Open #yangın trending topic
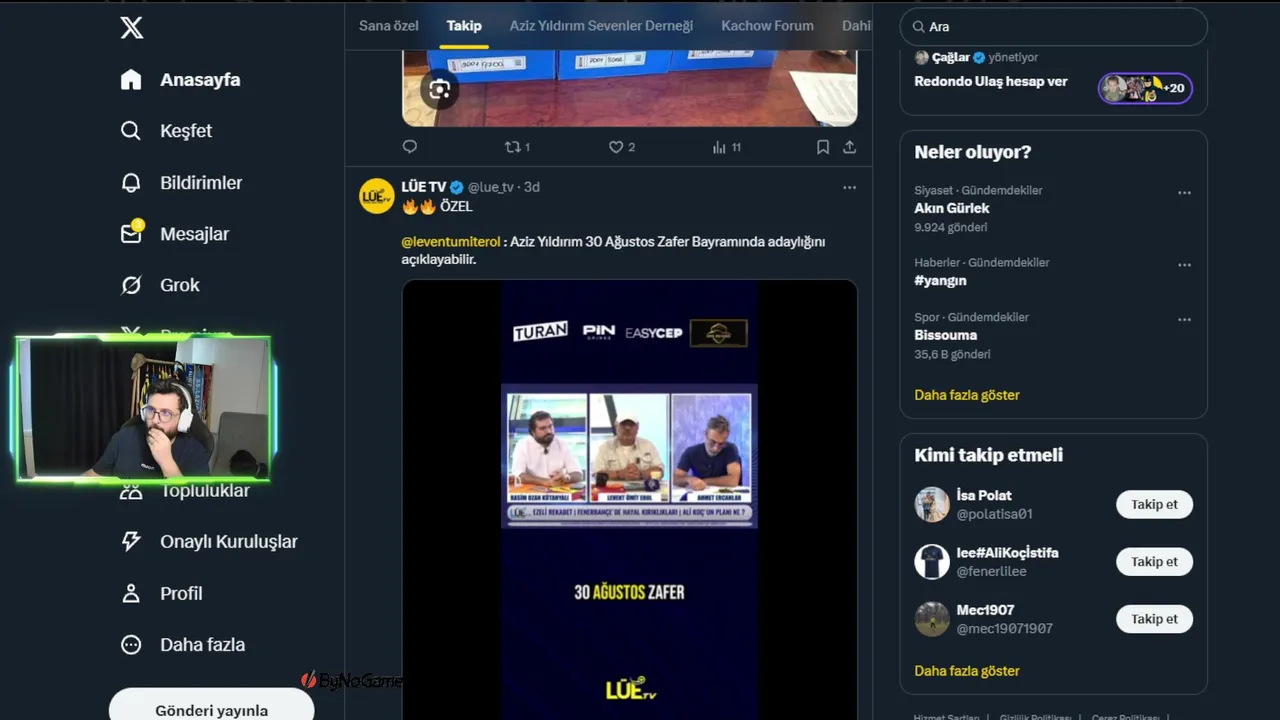 point(940,281)
